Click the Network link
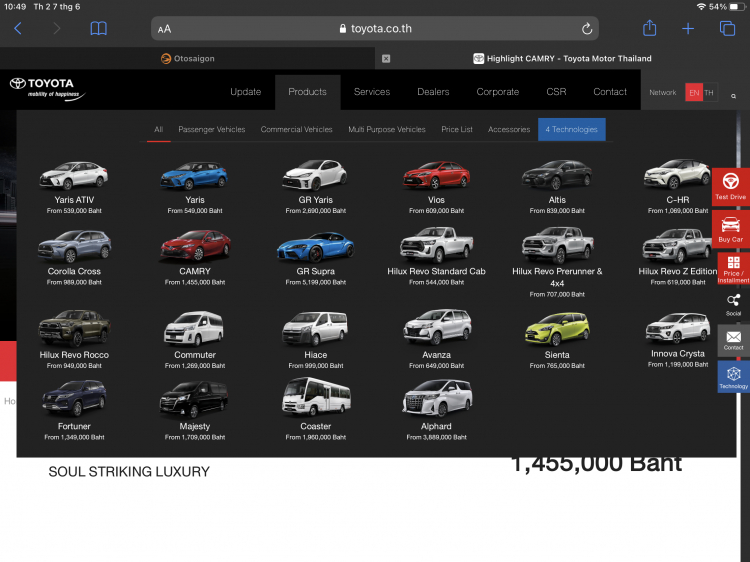Screen dimensions: 750x562 662,92
